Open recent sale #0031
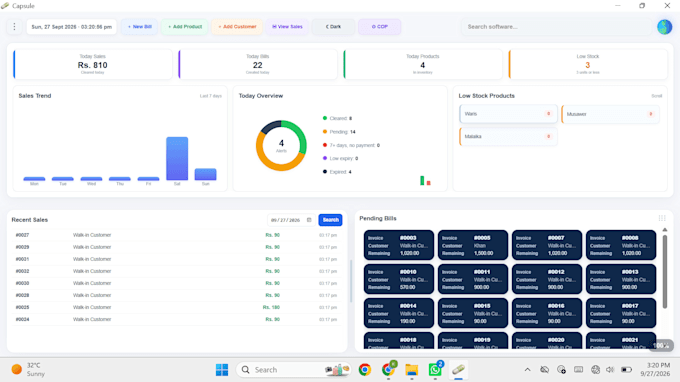The height and width of the screenshot is (382, 680). click(x=177, y=259)
